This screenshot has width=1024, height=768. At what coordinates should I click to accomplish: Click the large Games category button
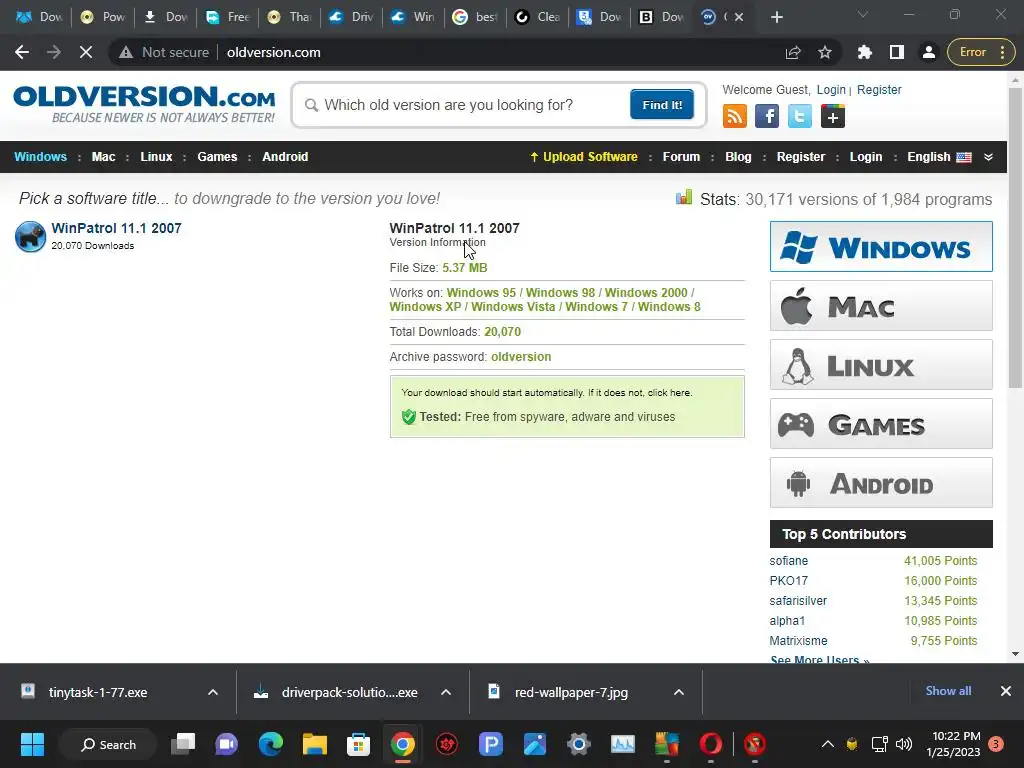(x=881, y=424)
